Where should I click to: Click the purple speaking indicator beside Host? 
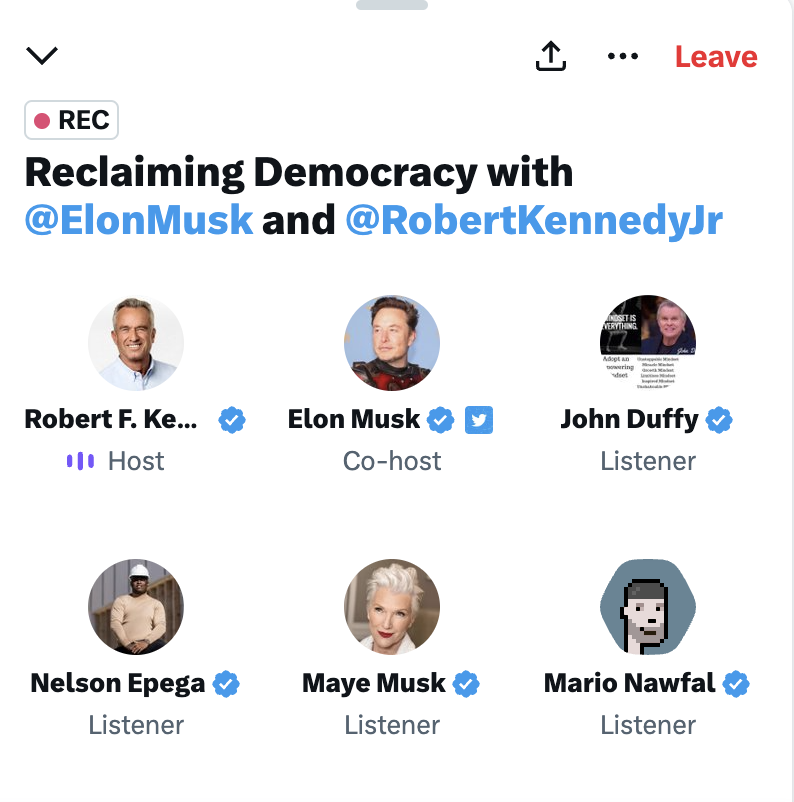(x=80, y=461)
